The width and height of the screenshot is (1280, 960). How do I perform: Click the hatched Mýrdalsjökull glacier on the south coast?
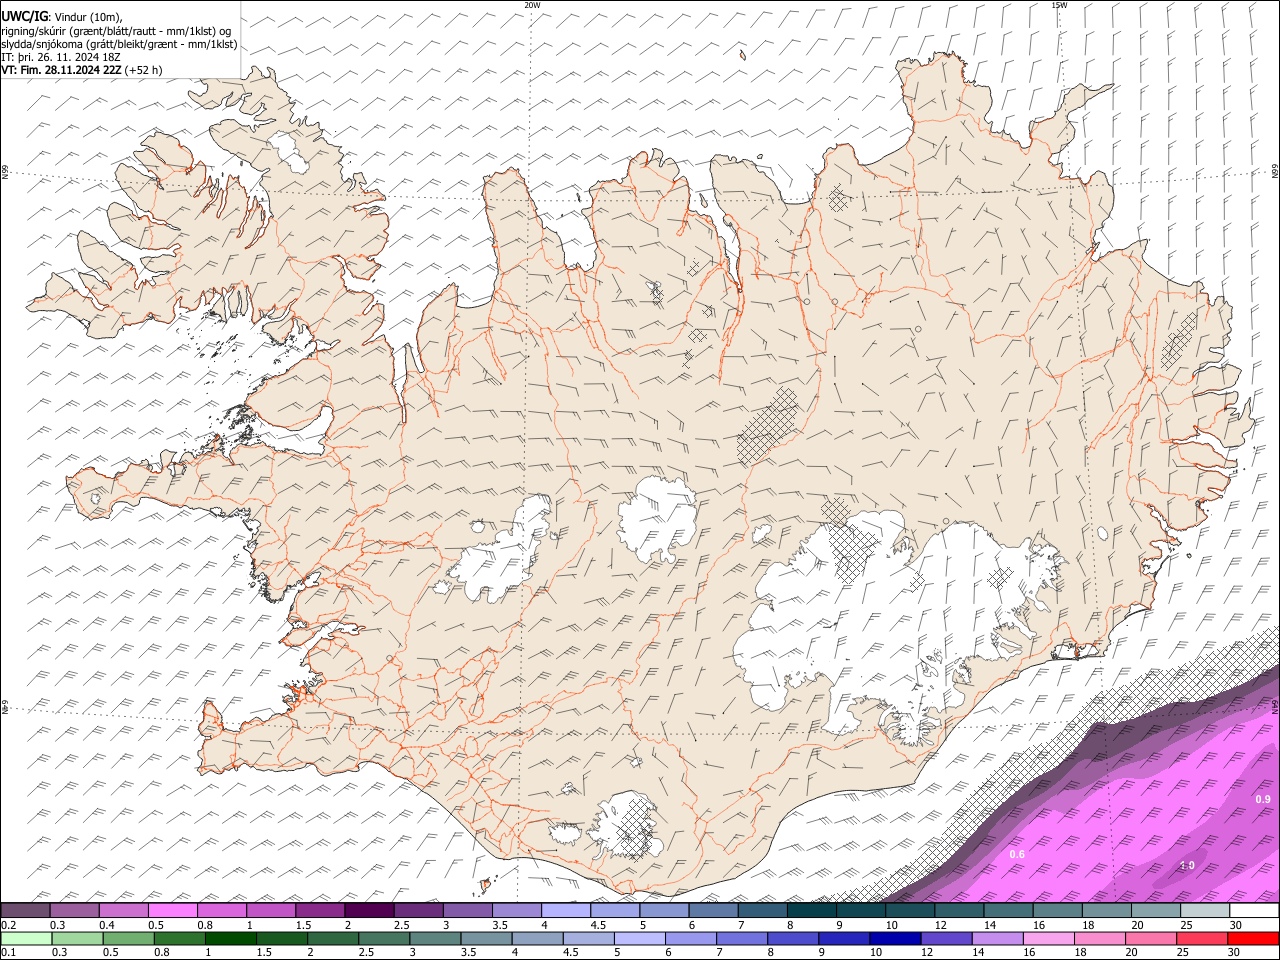pos(628,827)
